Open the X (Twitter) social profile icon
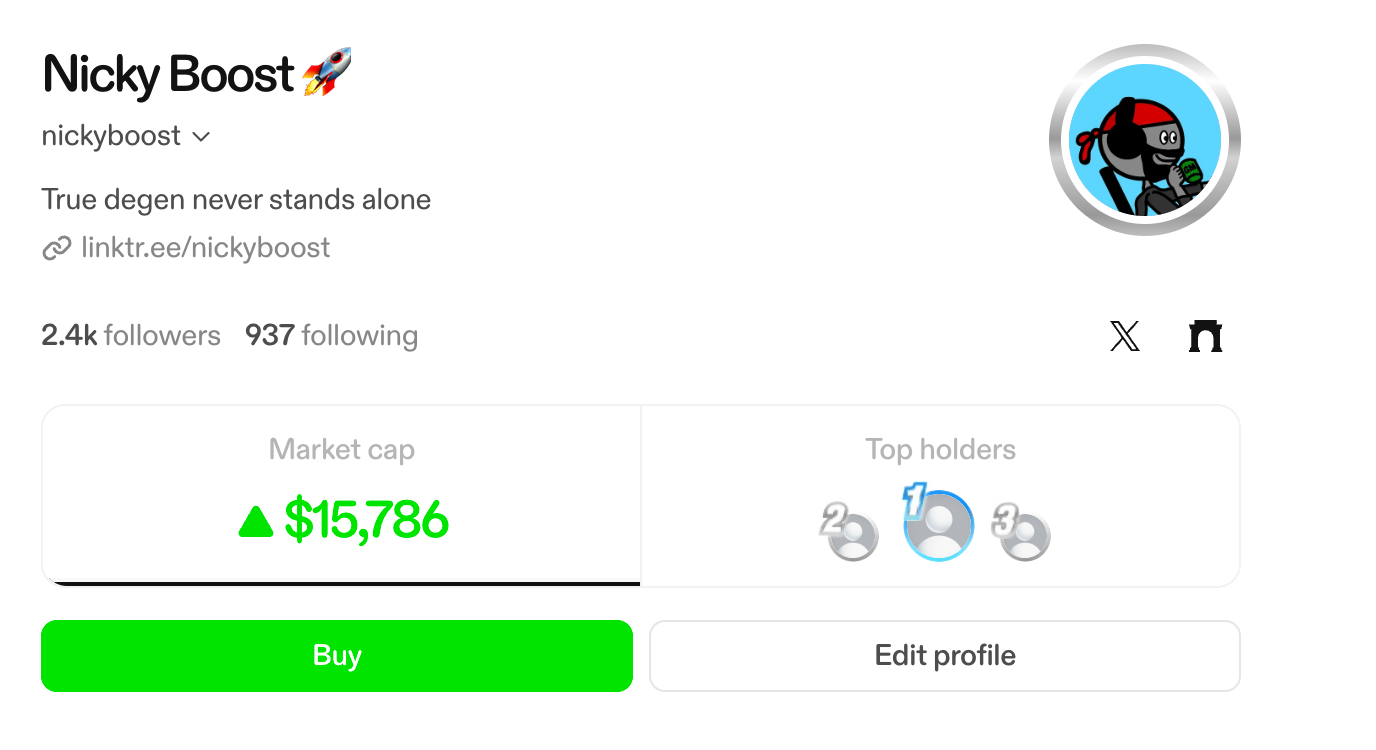This screenshot has width=1376, height=750. point(1125,336)
